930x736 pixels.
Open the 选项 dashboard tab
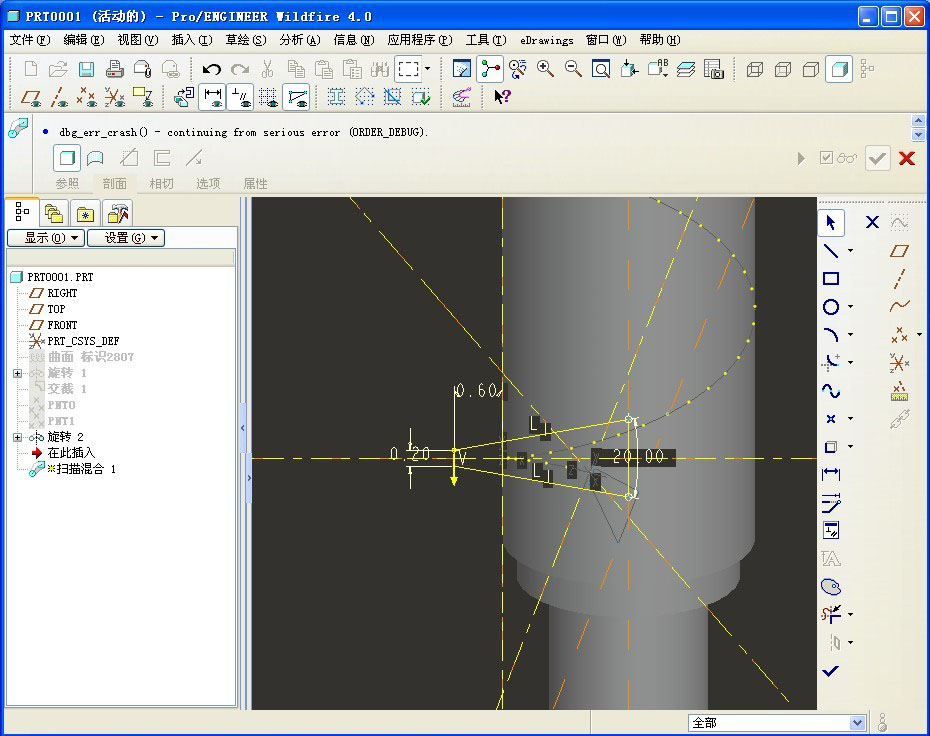click(208, 184)
